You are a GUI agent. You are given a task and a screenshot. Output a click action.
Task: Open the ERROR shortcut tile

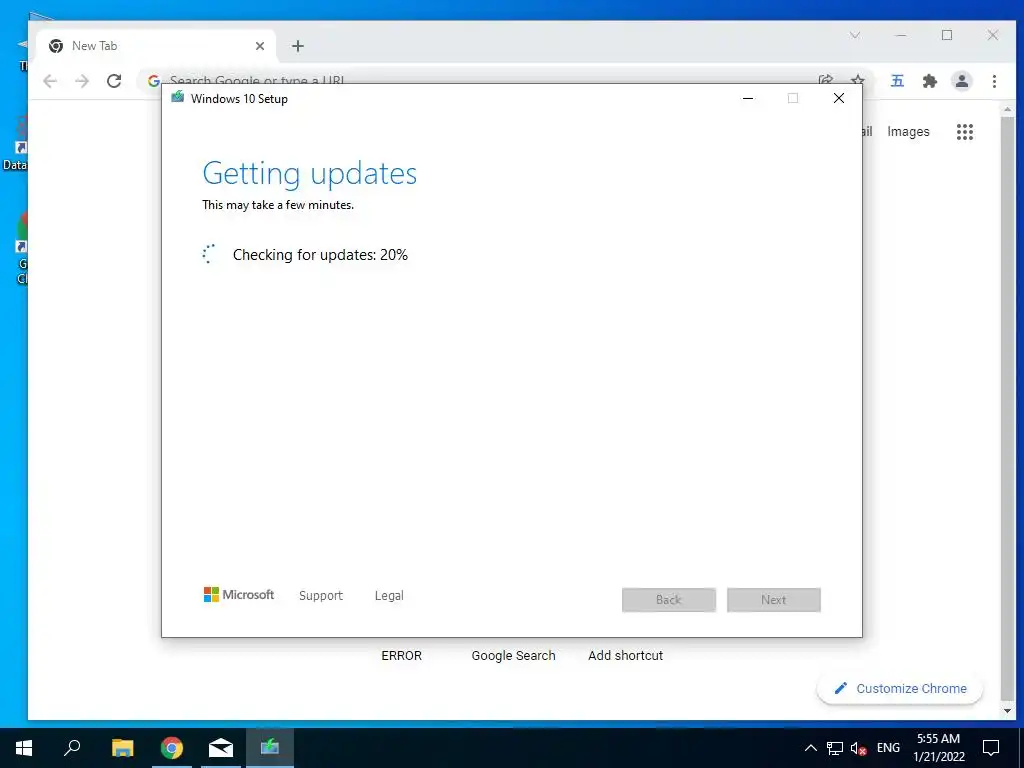click(x=402, y=656)
